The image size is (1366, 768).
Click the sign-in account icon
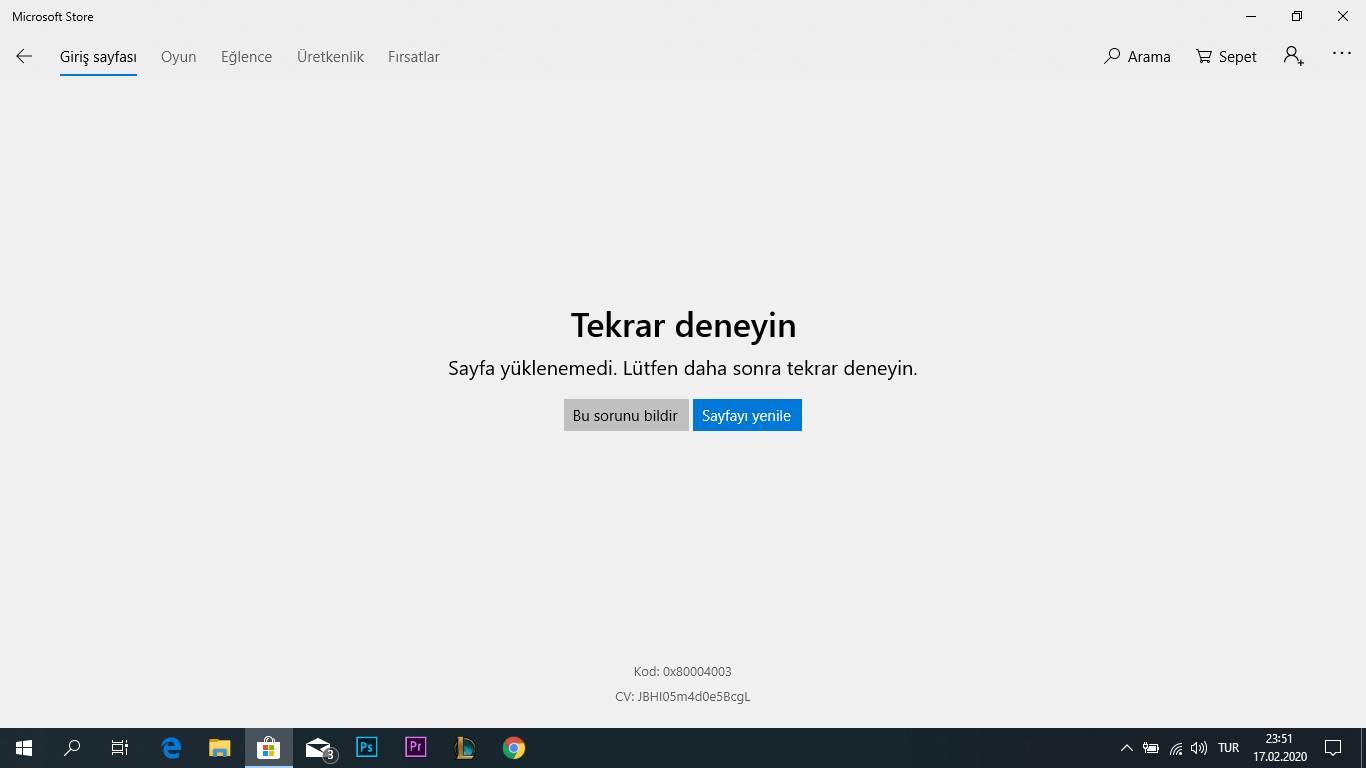point(1294,56)
